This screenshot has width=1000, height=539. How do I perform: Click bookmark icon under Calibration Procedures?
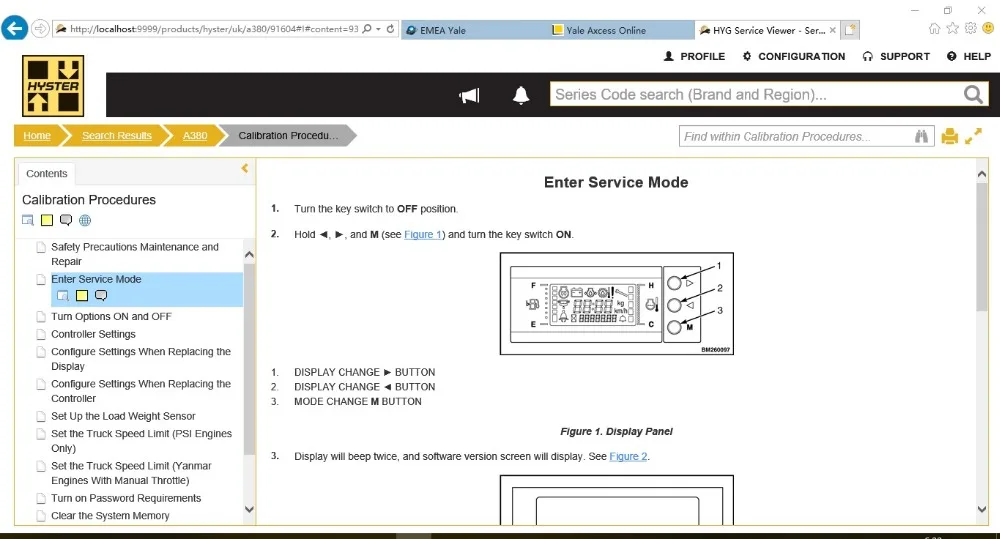tap(27, 220)
